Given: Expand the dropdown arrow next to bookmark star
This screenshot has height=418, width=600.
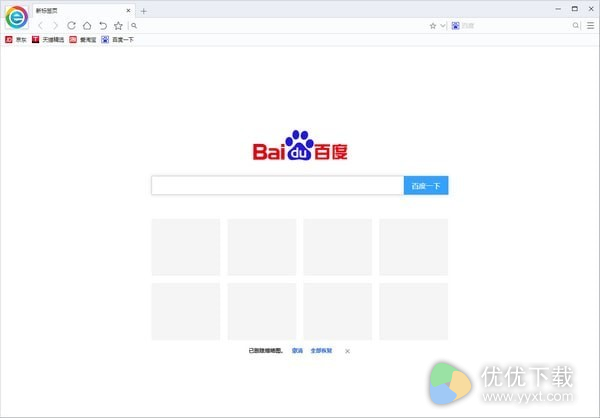Looking at the screenshot, I should click(442, 26).
